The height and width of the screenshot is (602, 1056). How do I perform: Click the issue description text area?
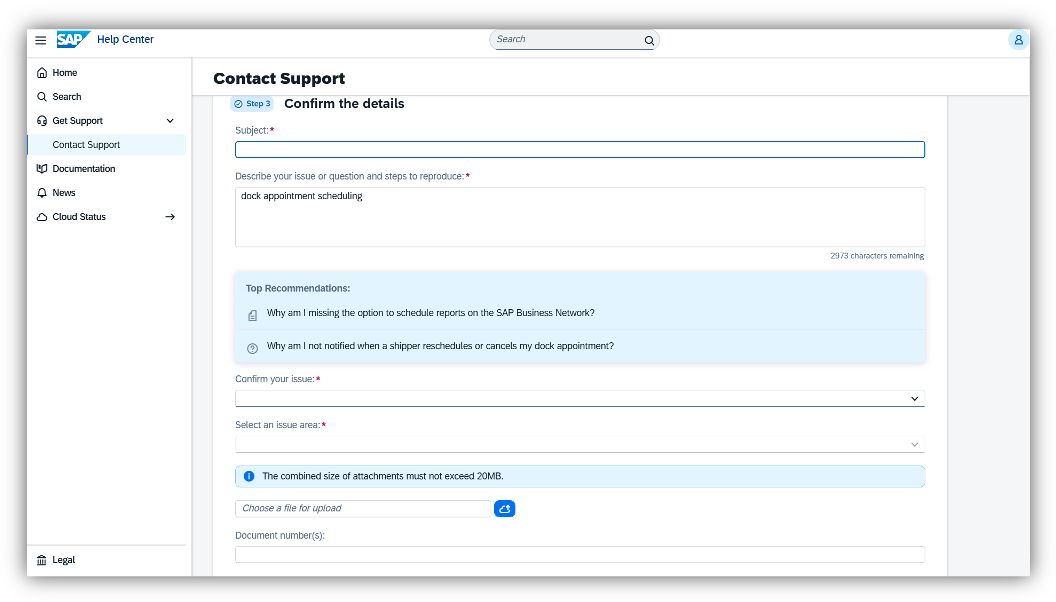(x=579, y=217)
